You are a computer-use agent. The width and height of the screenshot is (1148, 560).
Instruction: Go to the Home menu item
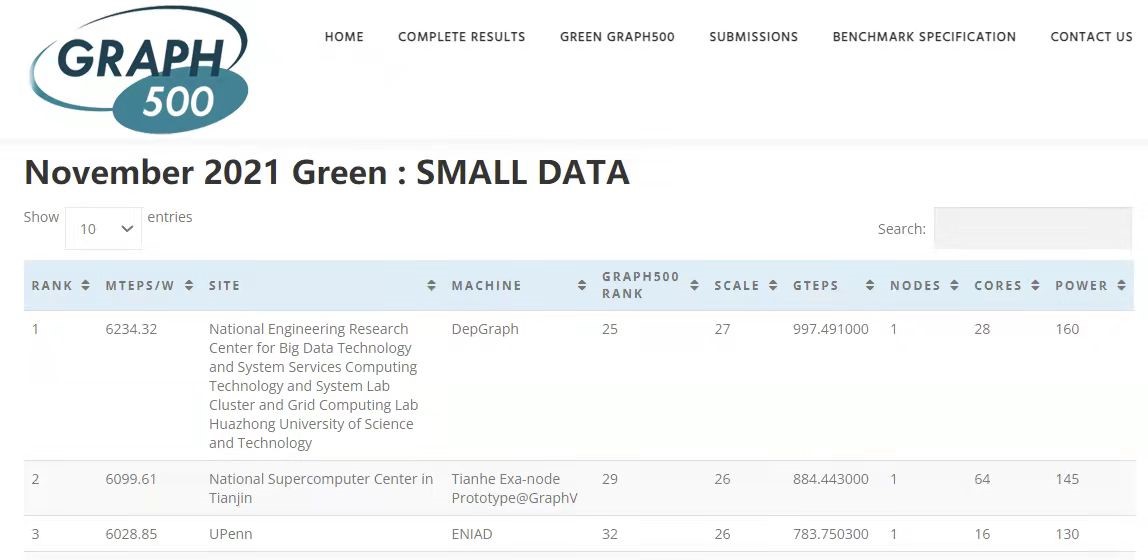click(344, 37)
